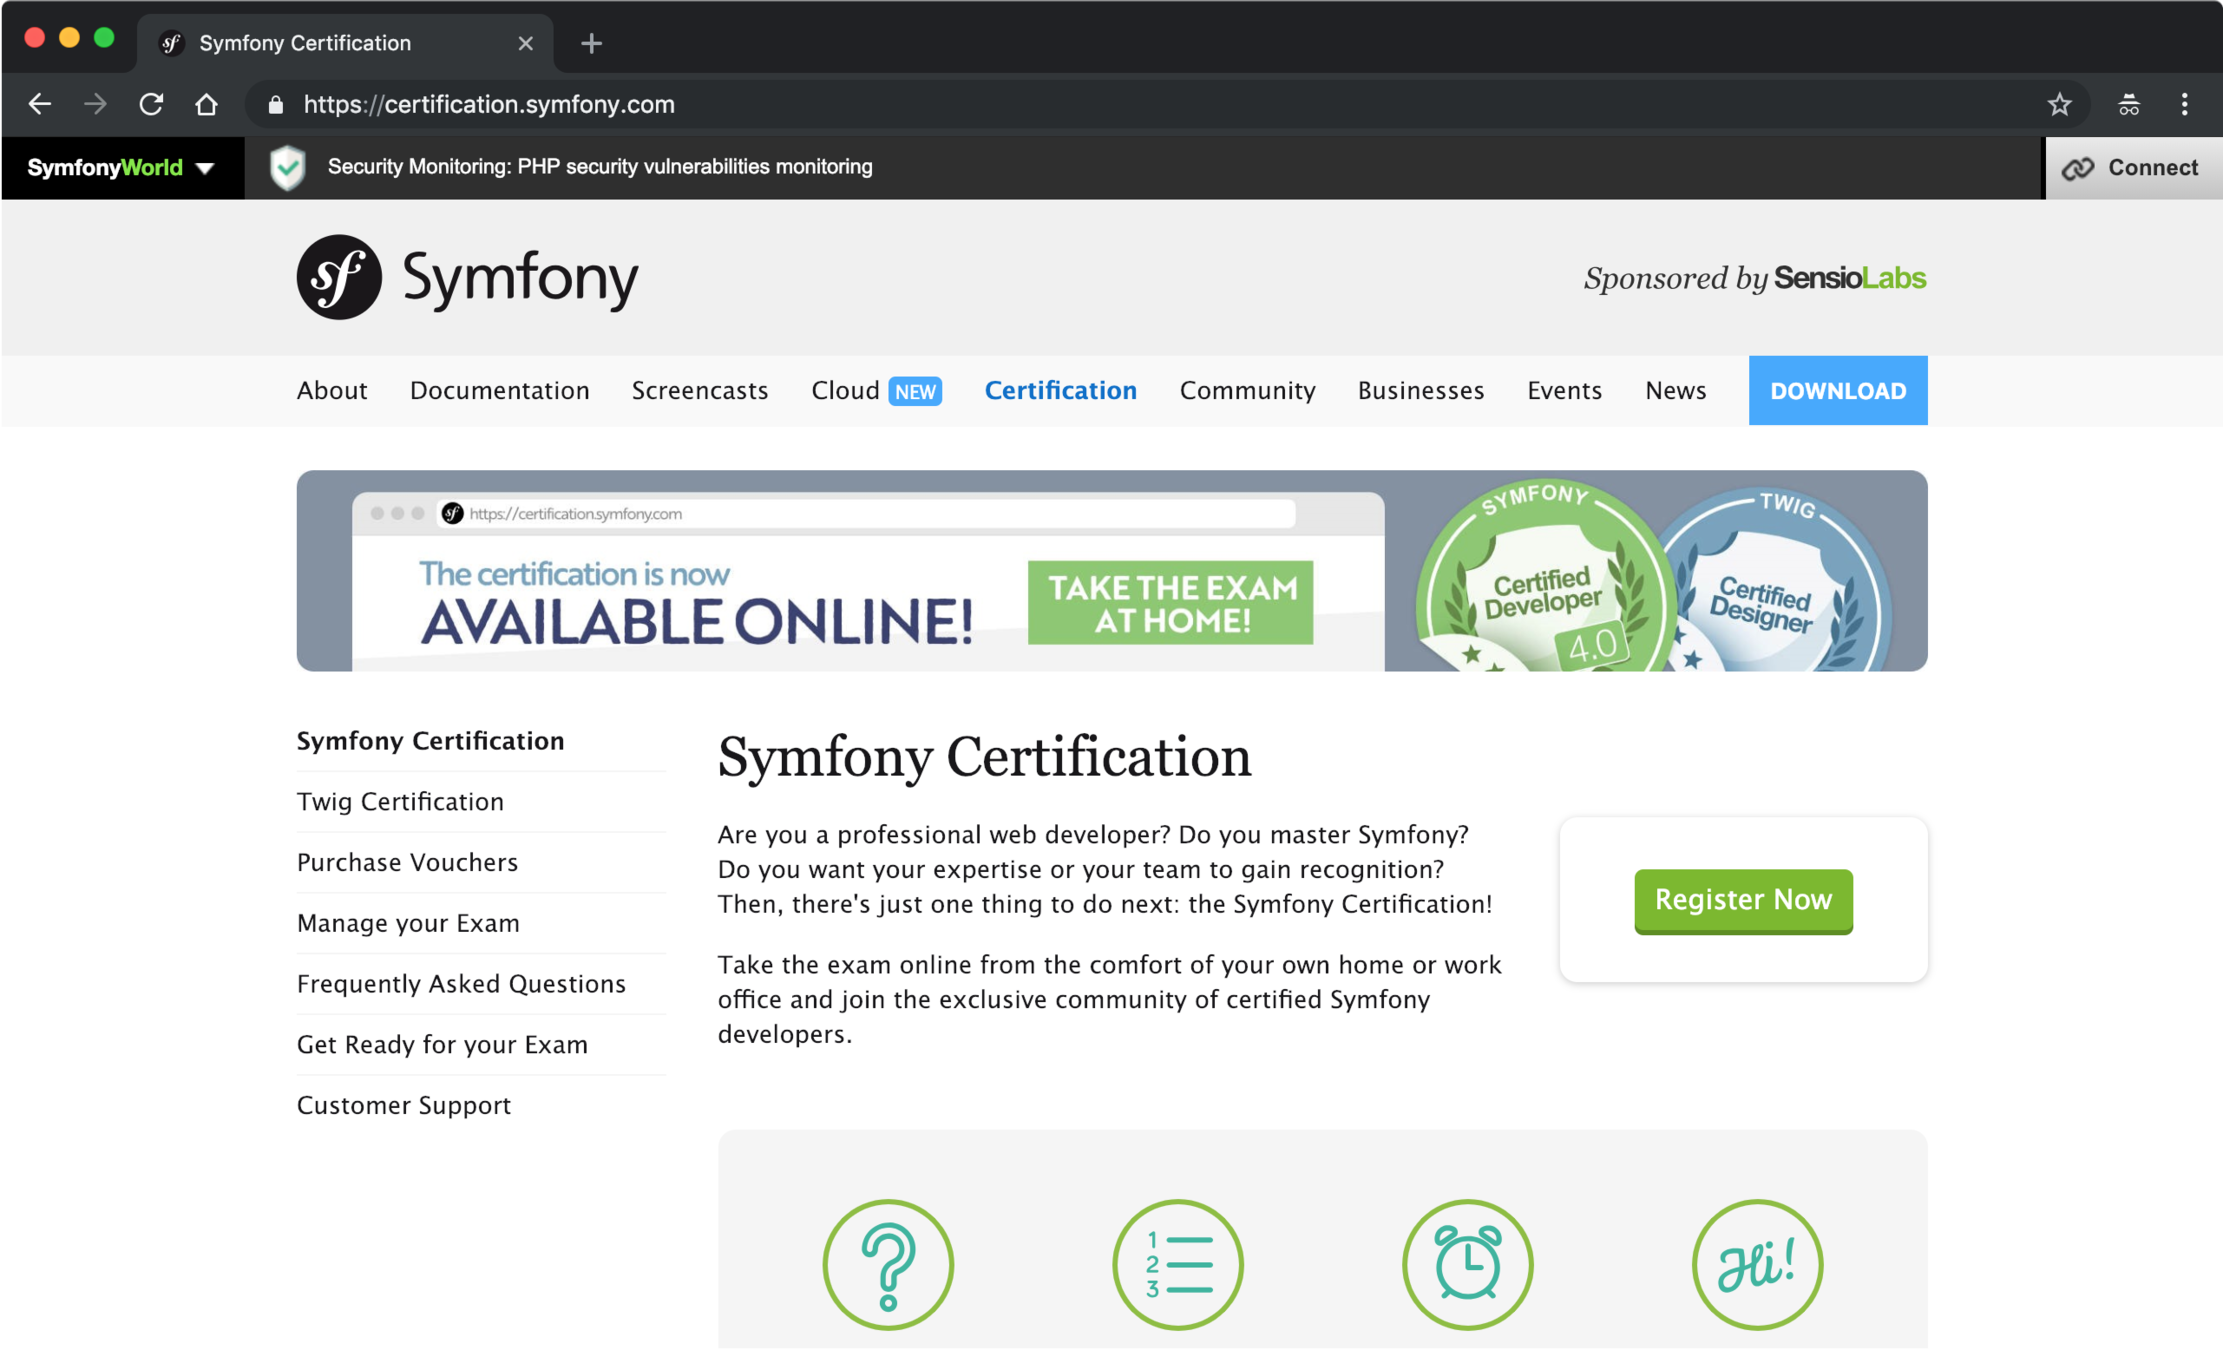The image size is (2223, 1350).
Task: Open the Twig Certification sidebar link
Action: 400,801
